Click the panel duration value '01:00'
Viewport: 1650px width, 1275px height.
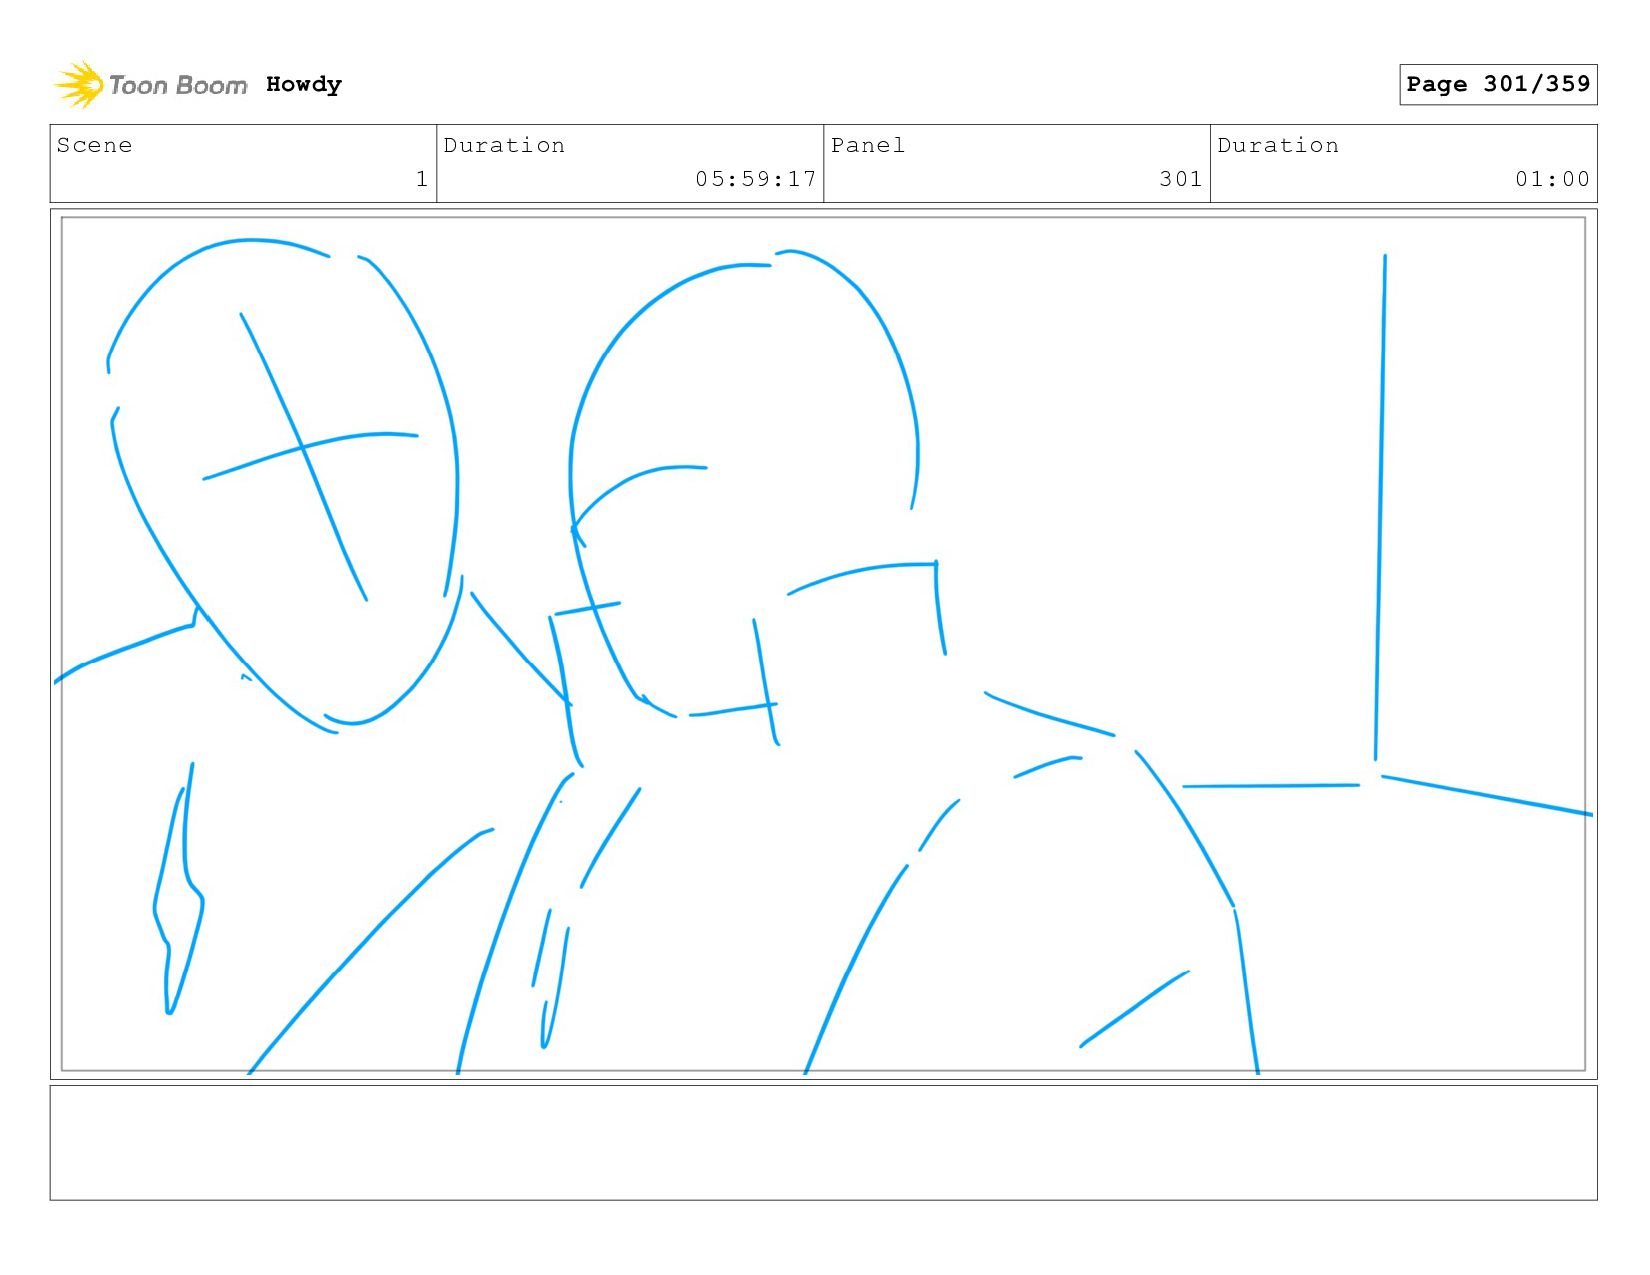(1552, 179)
